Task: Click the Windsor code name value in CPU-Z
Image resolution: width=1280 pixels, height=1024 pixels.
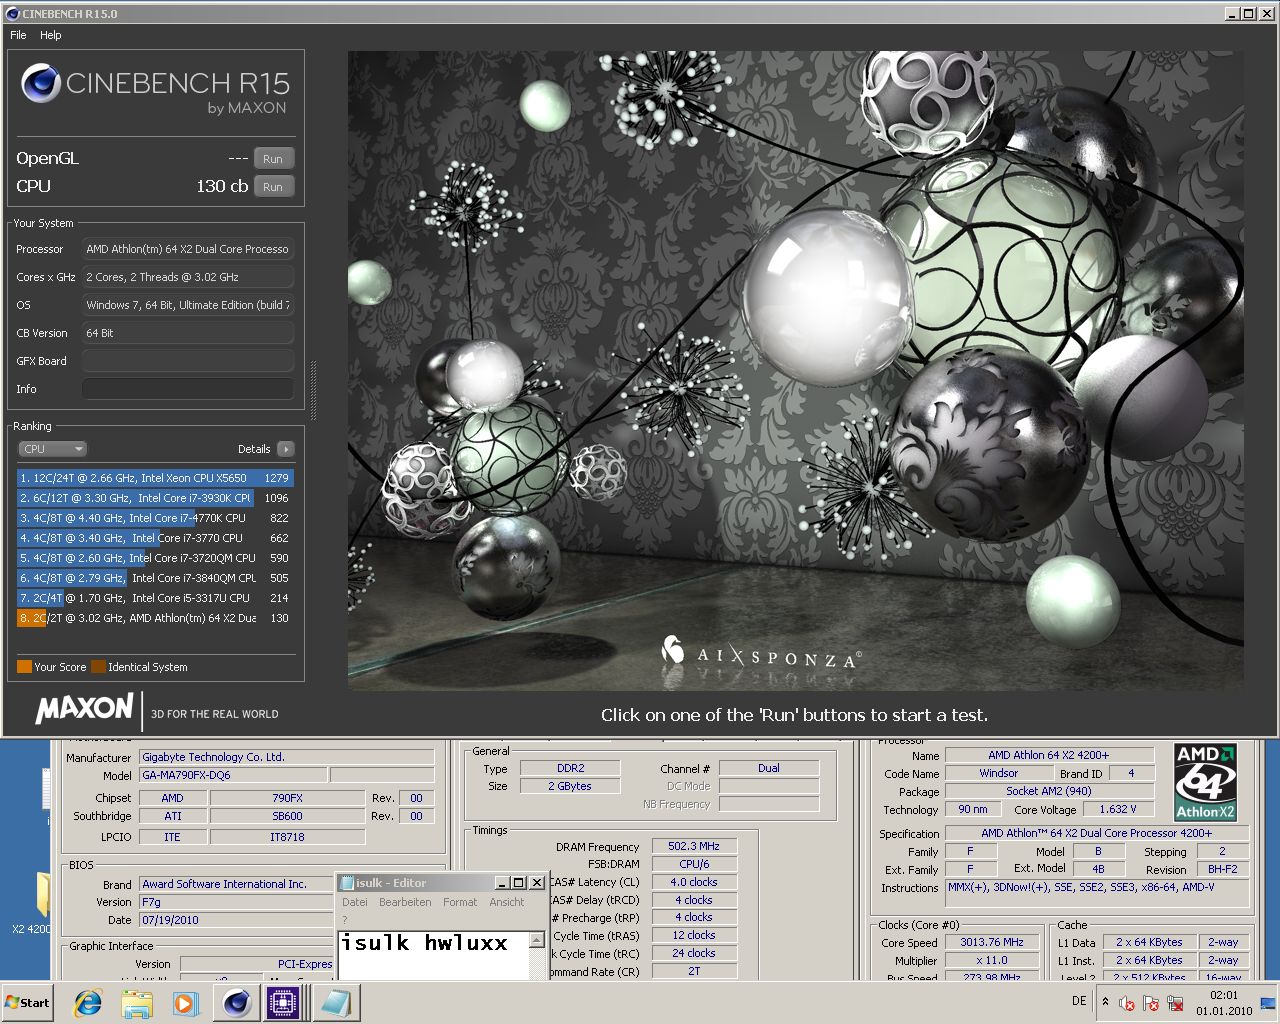Action: click(998, 773)
